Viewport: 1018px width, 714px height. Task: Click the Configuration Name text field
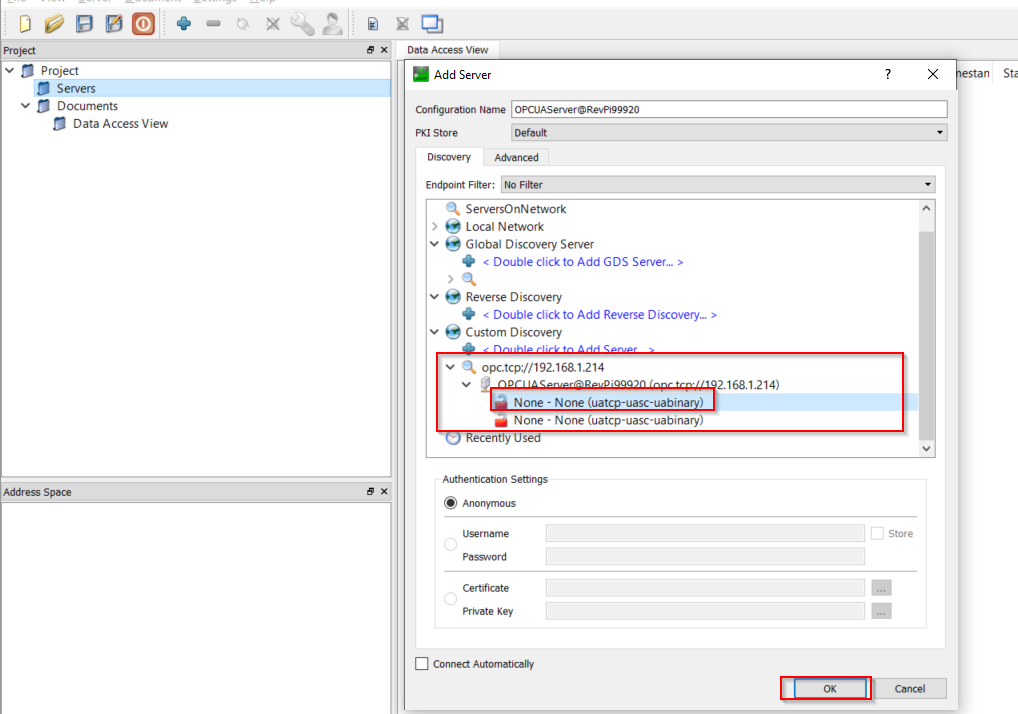pyautogui.click(x=728, y=109)
